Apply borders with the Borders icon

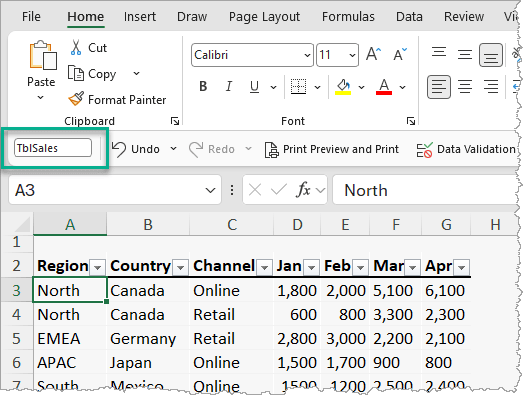298,87
